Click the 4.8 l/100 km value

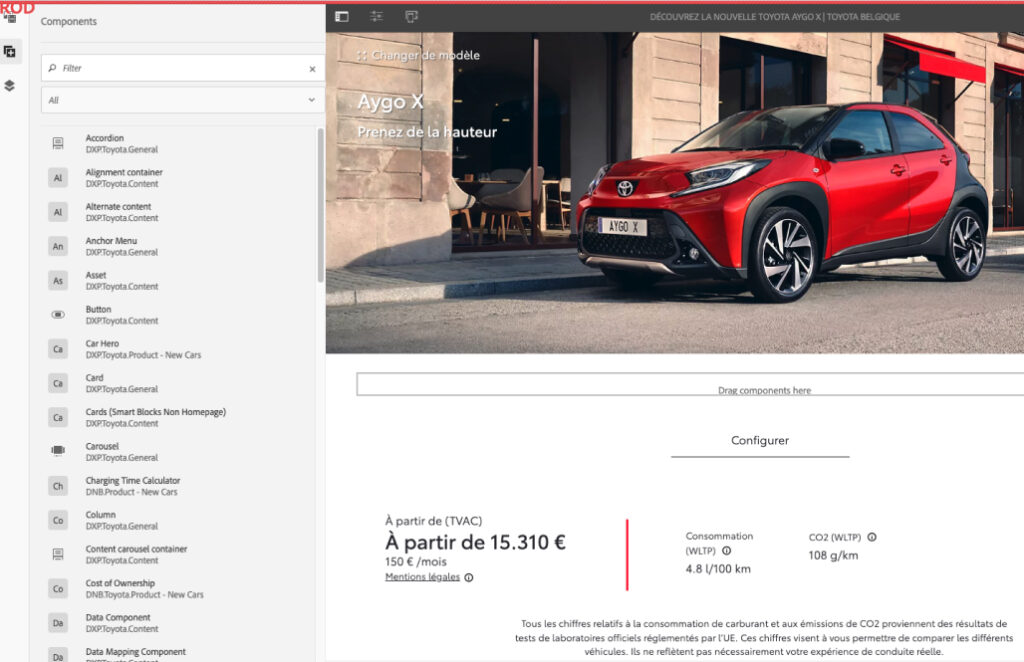point(718,569)
